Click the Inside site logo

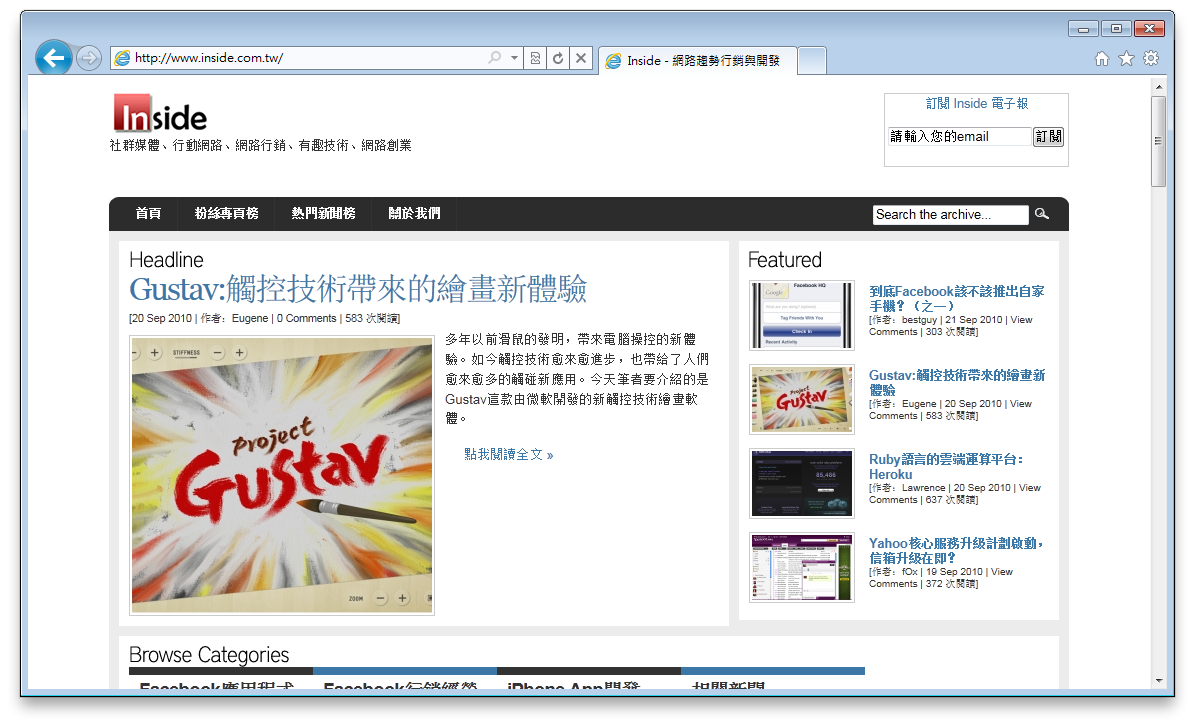click(160, 113)
